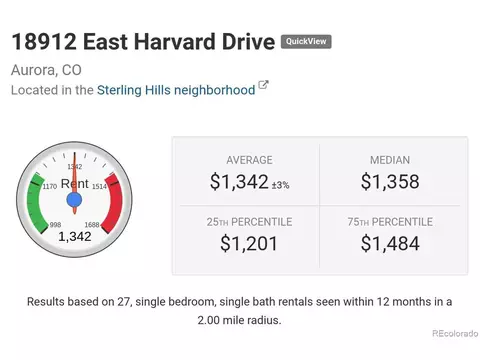Click the ±3% margin indicator

pyautogui.click(x=280, y=185)
